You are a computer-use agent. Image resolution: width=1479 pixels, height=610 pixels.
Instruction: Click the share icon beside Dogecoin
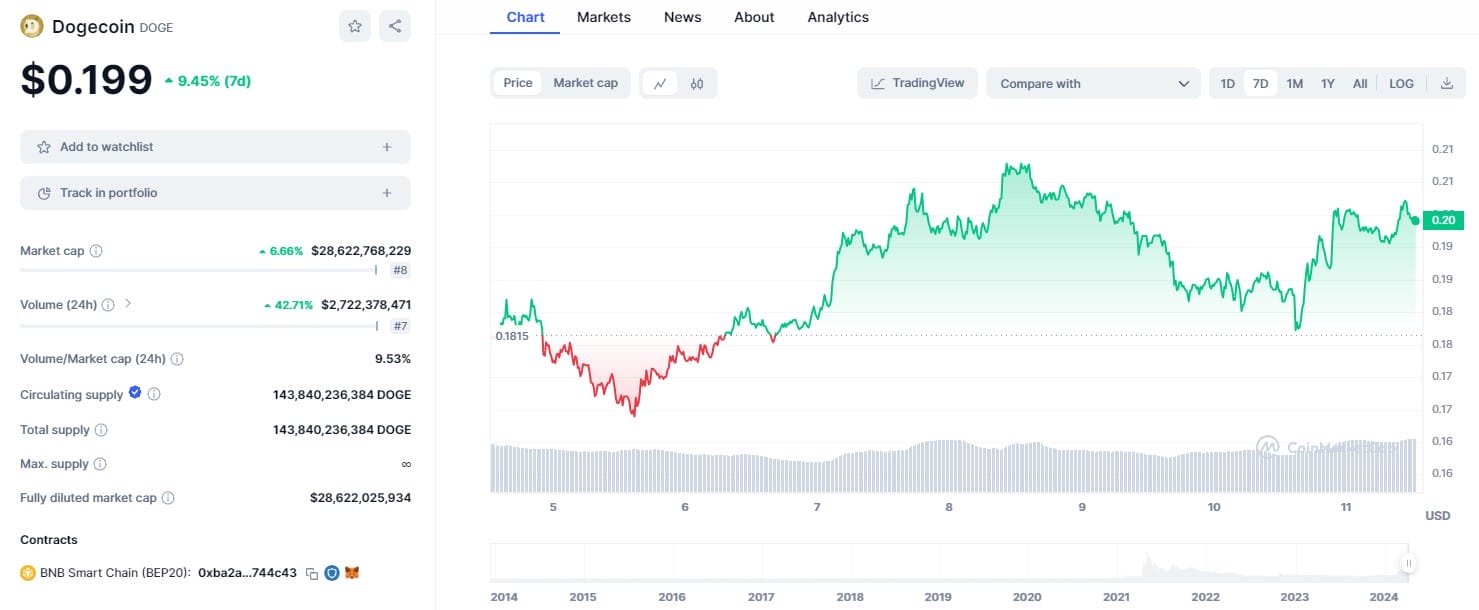(395, 27)
